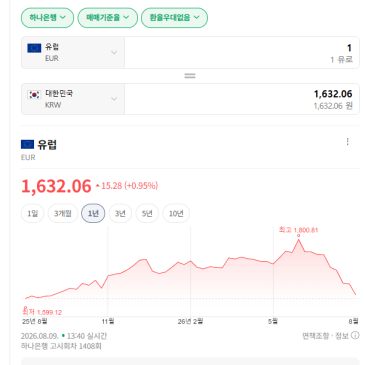Expand the EUR currency selector chevron
Viewport: 365px width, 365px height.
114,52
